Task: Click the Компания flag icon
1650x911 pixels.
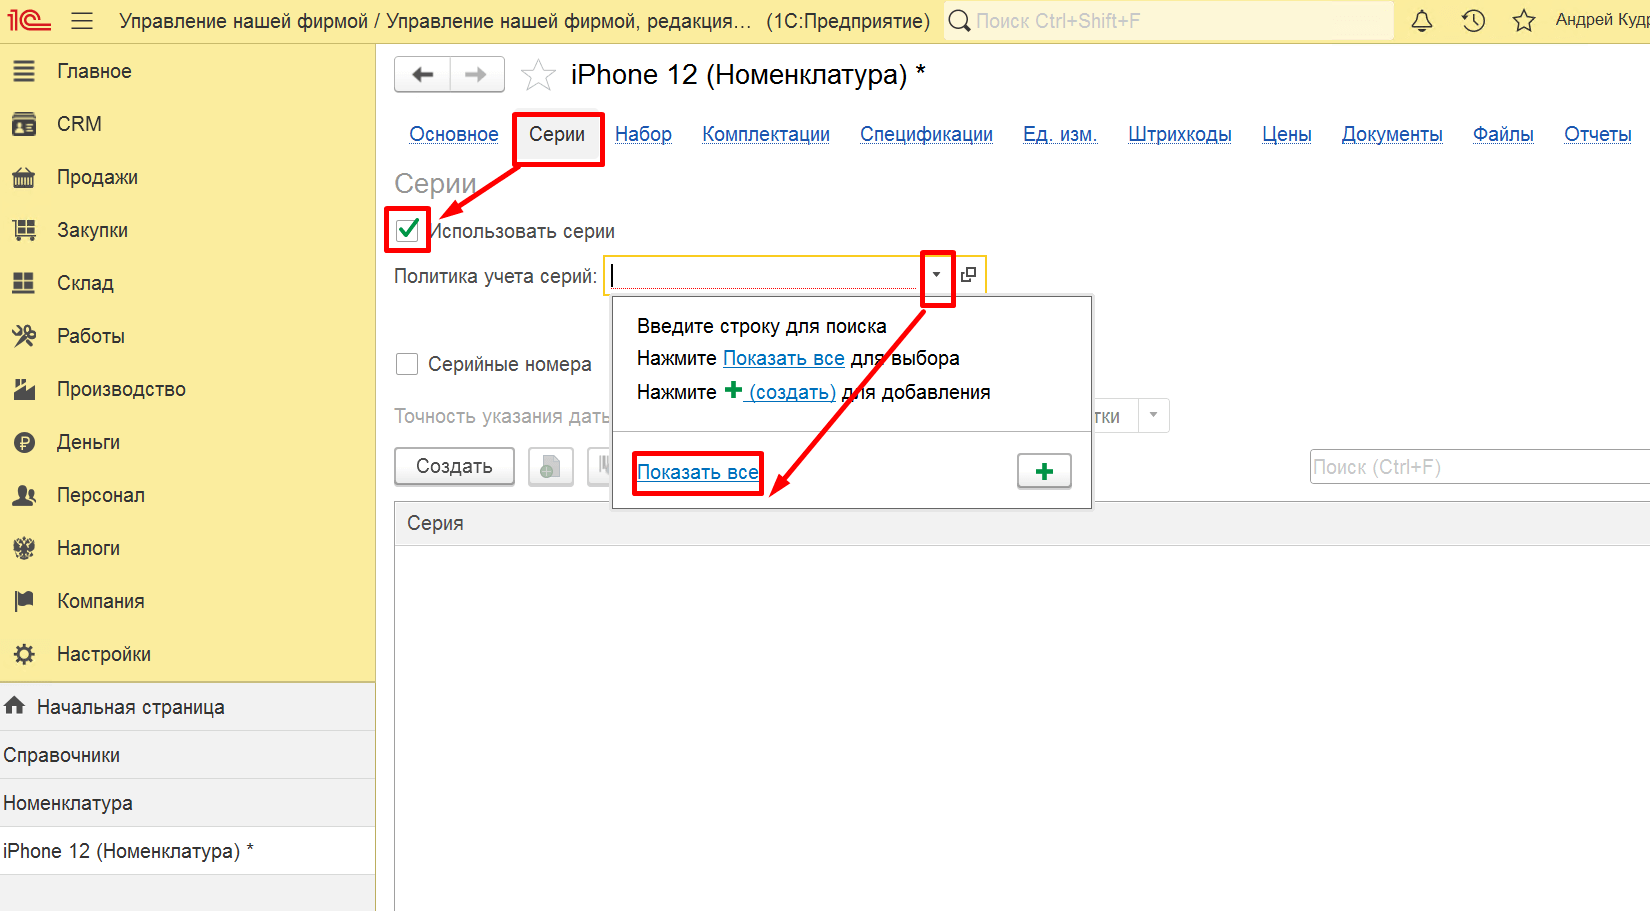Action: coord(24,601)
